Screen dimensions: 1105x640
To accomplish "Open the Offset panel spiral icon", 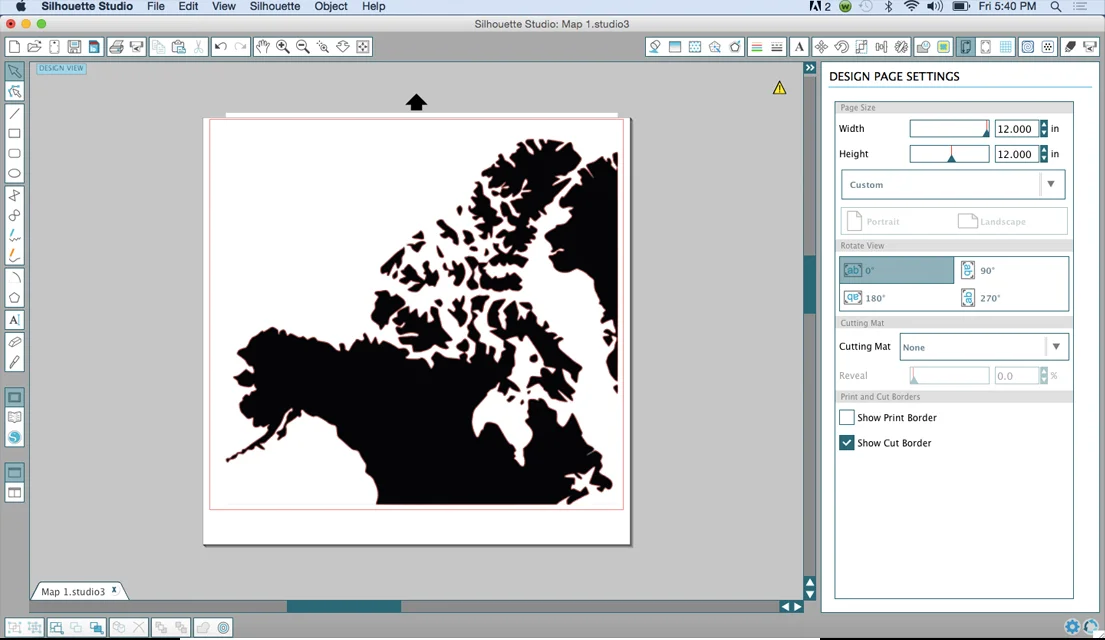I will point(1028,47).
